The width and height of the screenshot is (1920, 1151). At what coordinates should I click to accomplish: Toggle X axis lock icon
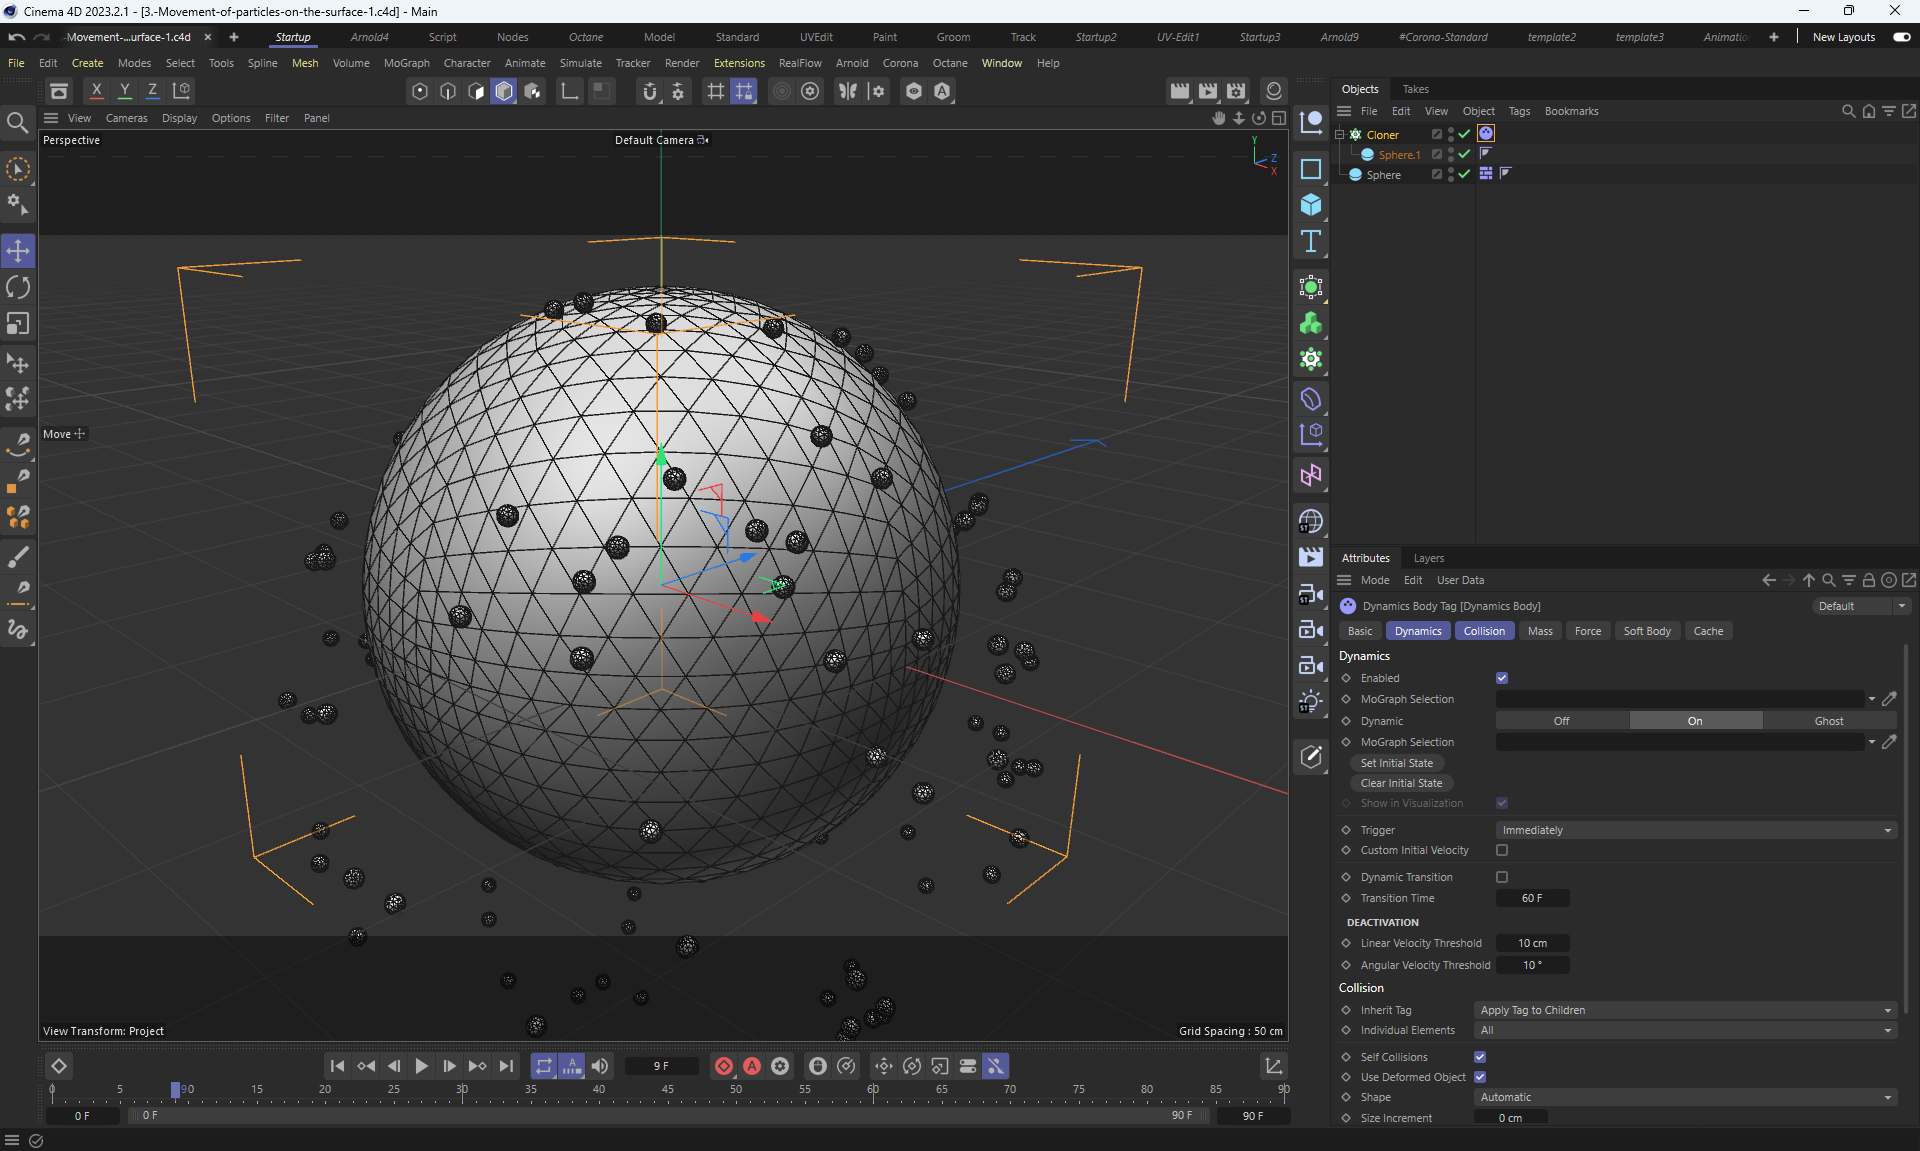pyautogui.click(x=96, y=91)
